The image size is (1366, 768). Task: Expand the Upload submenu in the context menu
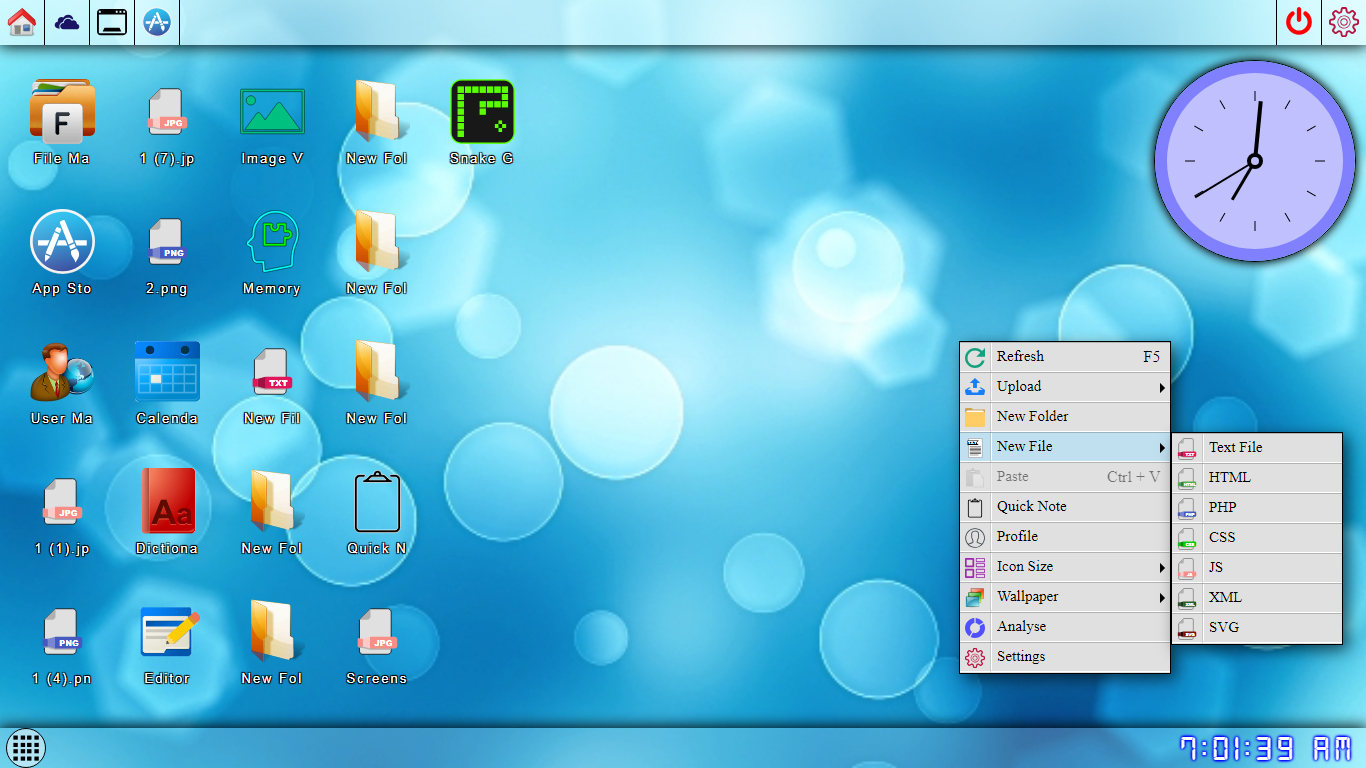click(1065, 387)
